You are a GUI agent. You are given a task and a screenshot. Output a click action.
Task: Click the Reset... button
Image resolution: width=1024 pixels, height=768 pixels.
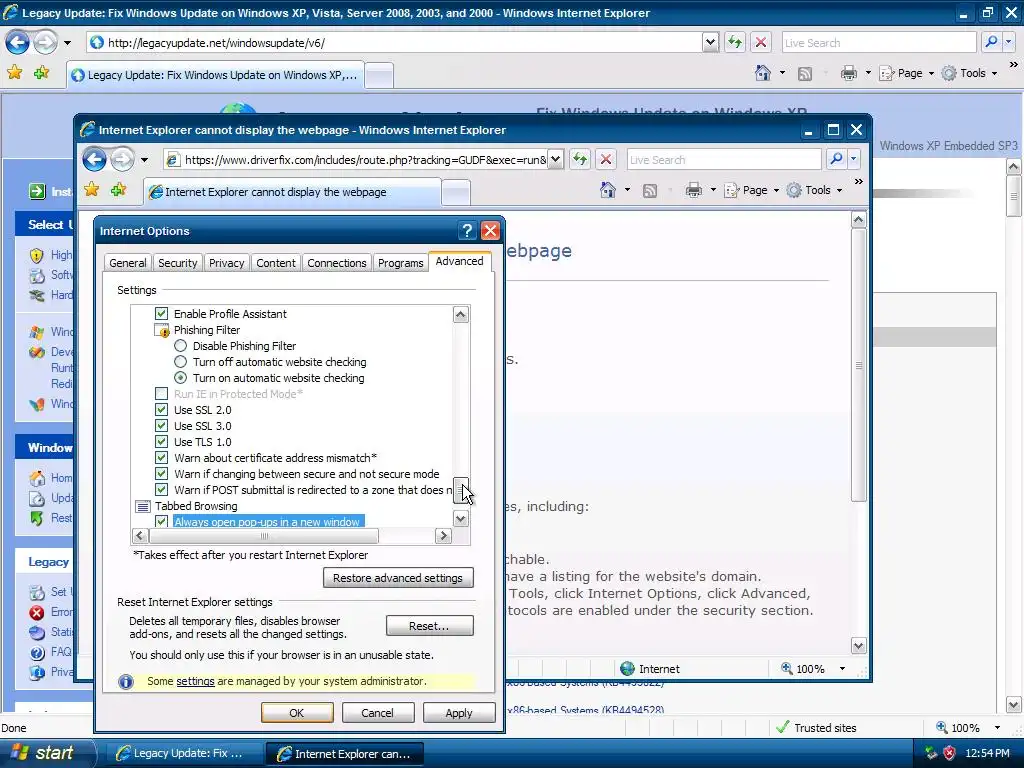pyautogui.click(x=429, y=626)
